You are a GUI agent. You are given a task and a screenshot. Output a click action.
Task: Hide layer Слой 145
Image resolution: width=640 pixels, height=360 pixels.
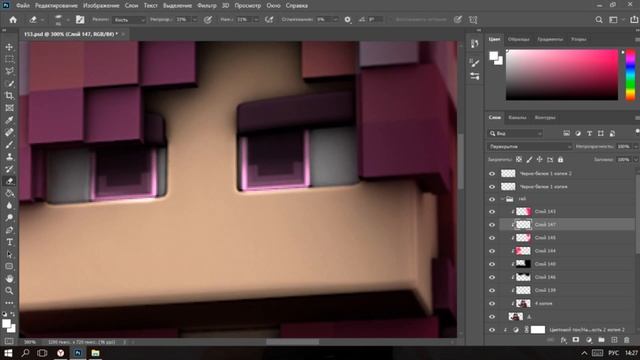coord(492,238)
